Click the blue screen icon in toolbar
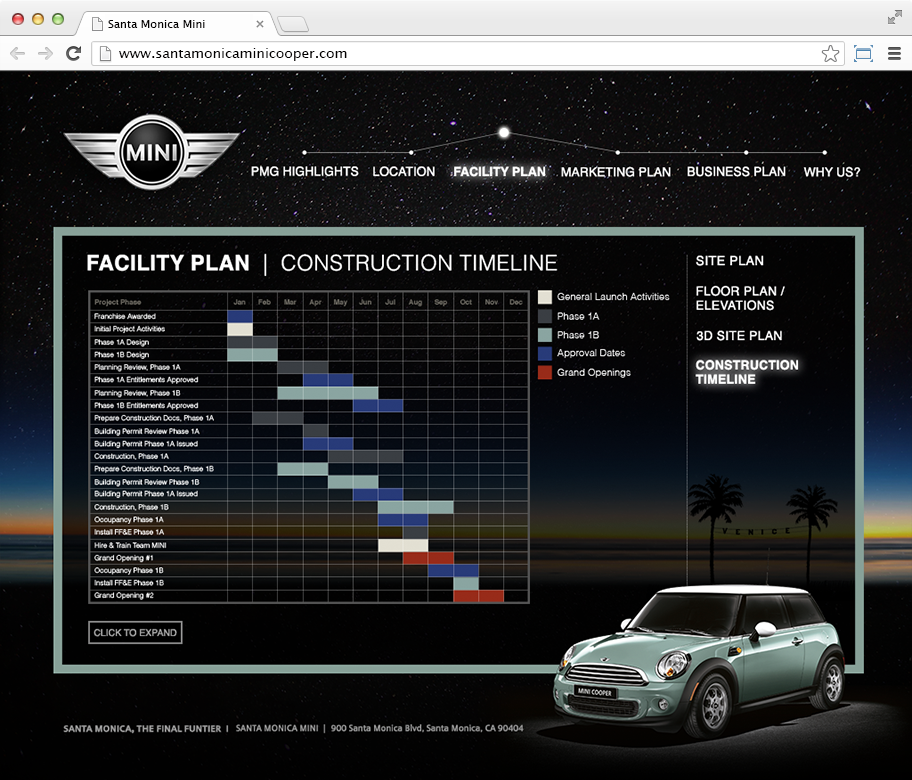 (863, 54)
